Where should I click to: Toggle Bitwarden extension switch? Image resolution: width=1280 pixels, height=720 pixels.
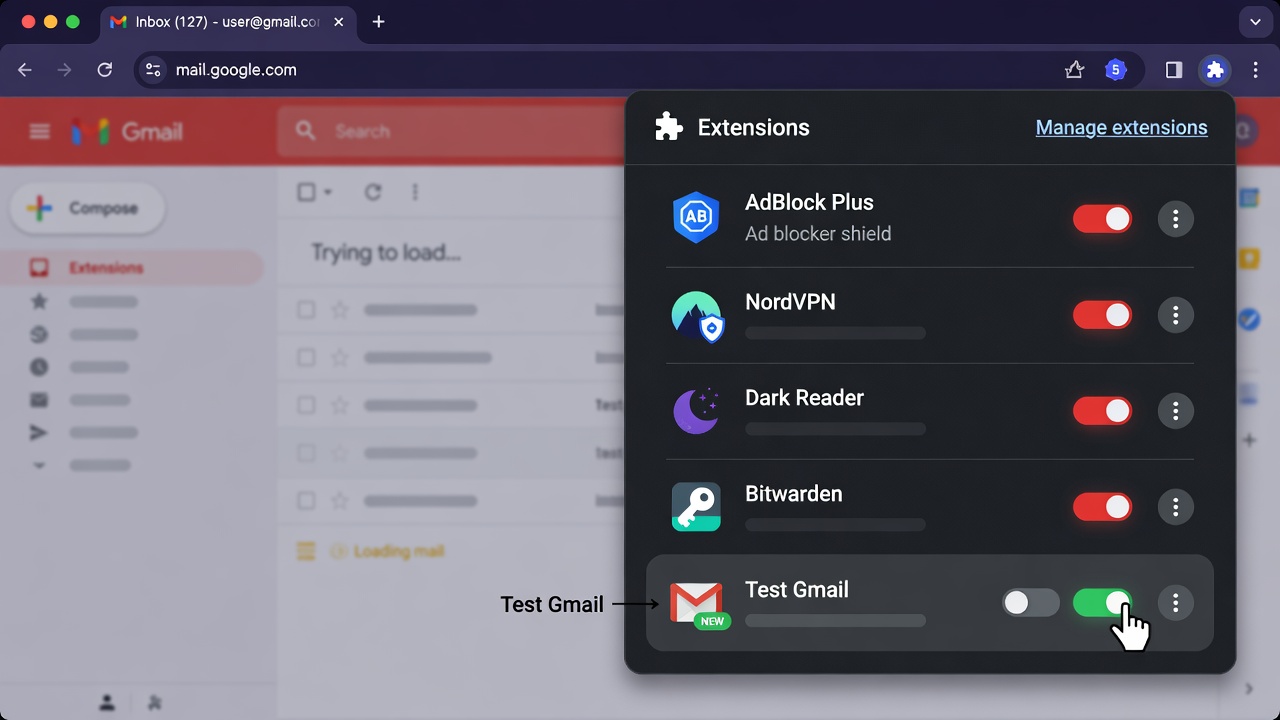coord(1102,507)
